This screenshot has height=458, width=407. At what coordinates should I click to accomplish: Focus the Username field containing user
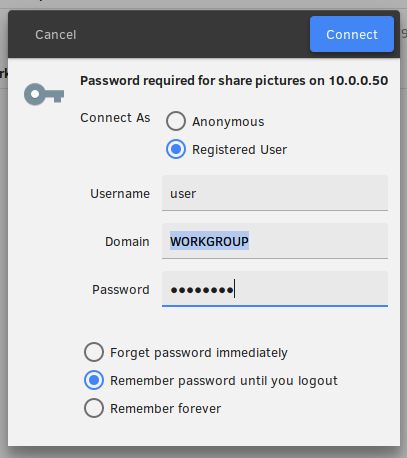[275, 193]
